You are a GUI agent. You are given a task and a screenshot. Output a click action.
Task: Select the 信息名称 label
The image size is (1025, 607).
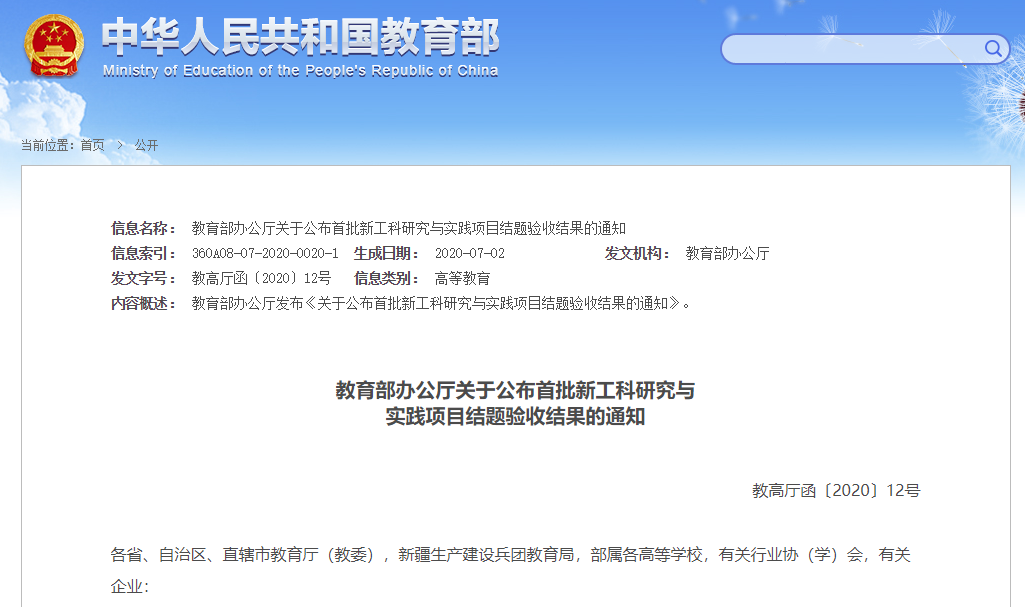pos(143,228)
